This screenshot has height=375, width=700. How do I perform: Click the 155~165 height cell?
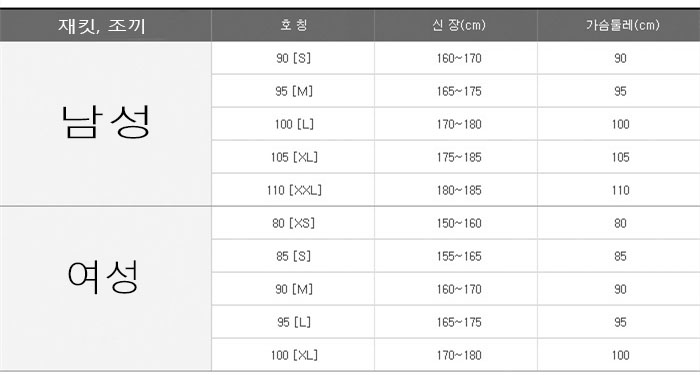click(456, 256)
